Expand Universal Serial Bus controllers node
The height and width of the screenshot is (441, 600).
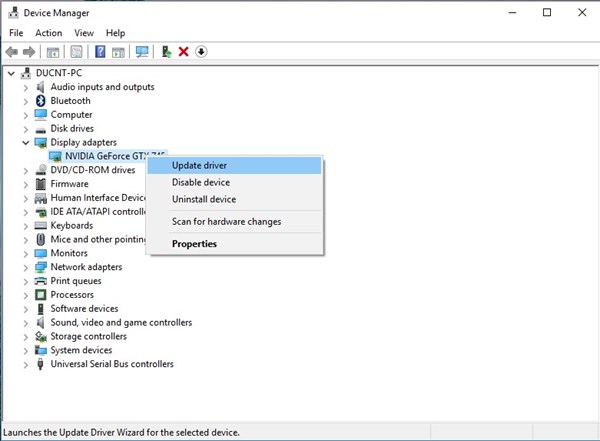26,365
